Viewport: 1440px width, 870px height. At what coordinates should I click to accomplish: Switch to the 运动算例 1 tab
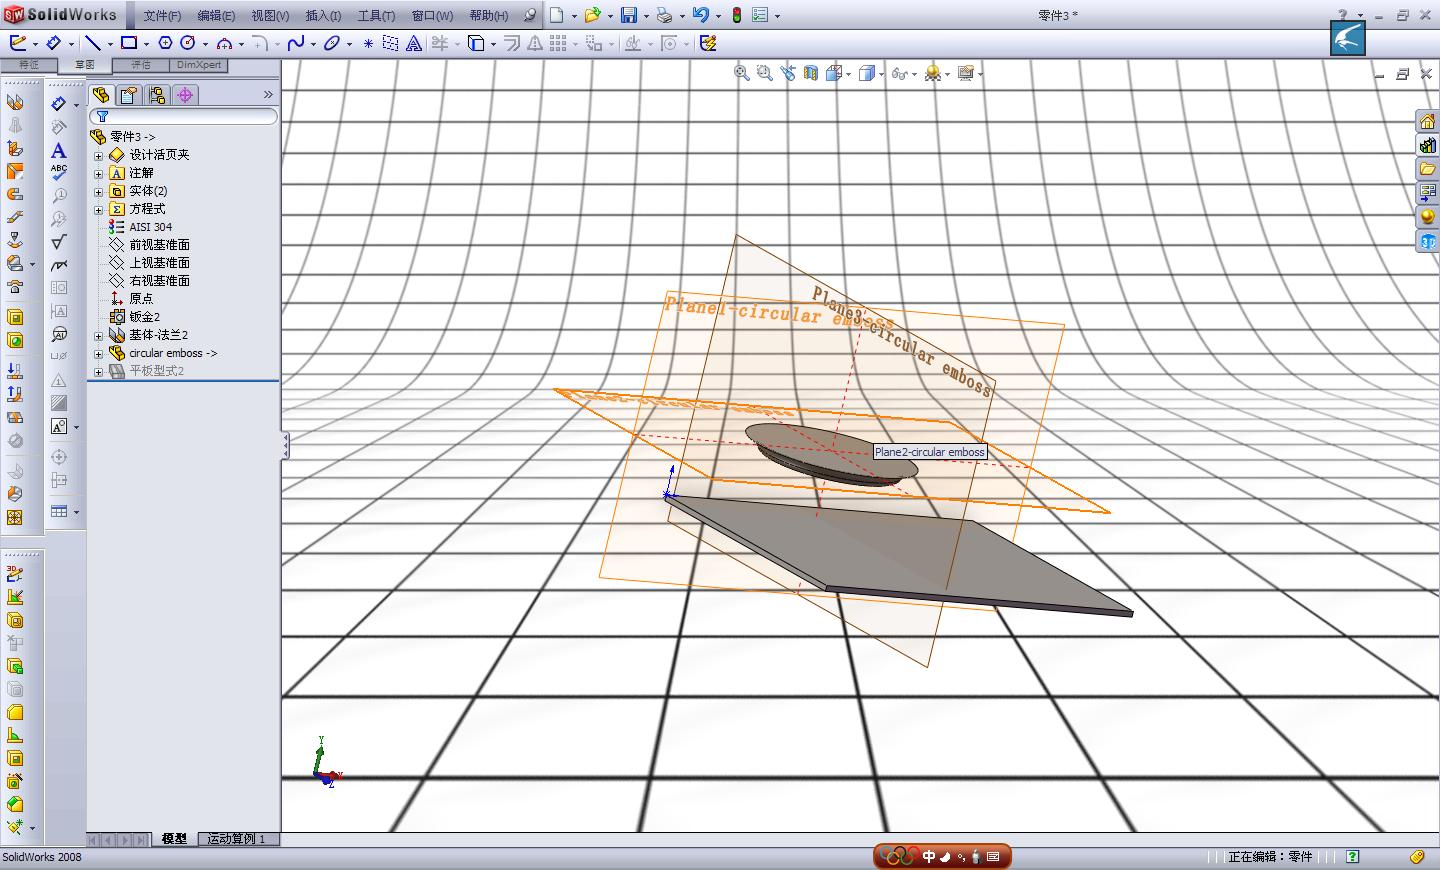[x=236, y=839]
